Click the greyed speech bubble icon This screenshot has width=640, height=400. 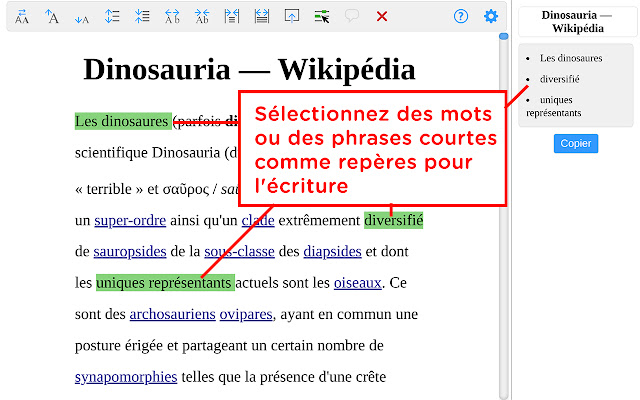pyautogui.click(x=352, y=16)
